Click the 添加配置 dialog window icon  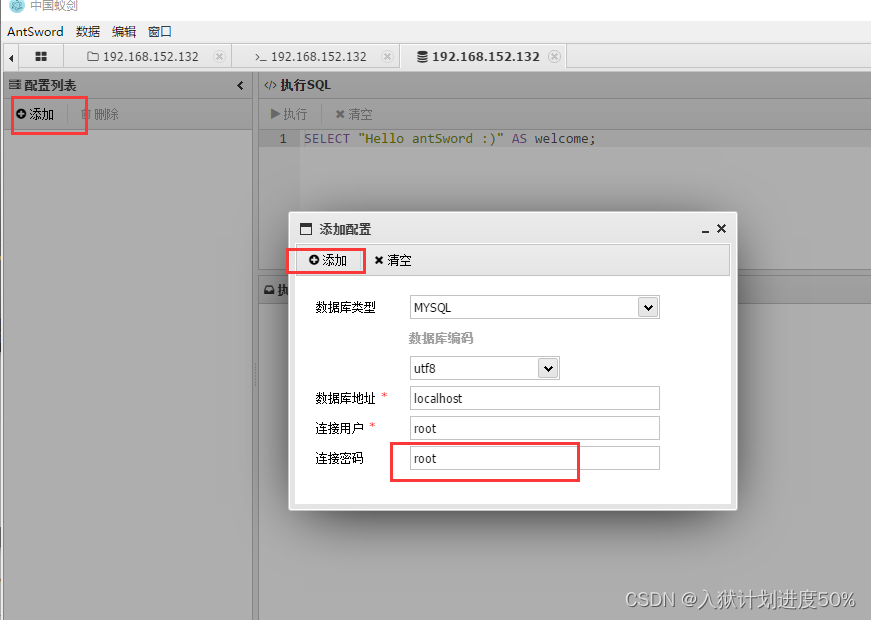click(x=306, y=229)
